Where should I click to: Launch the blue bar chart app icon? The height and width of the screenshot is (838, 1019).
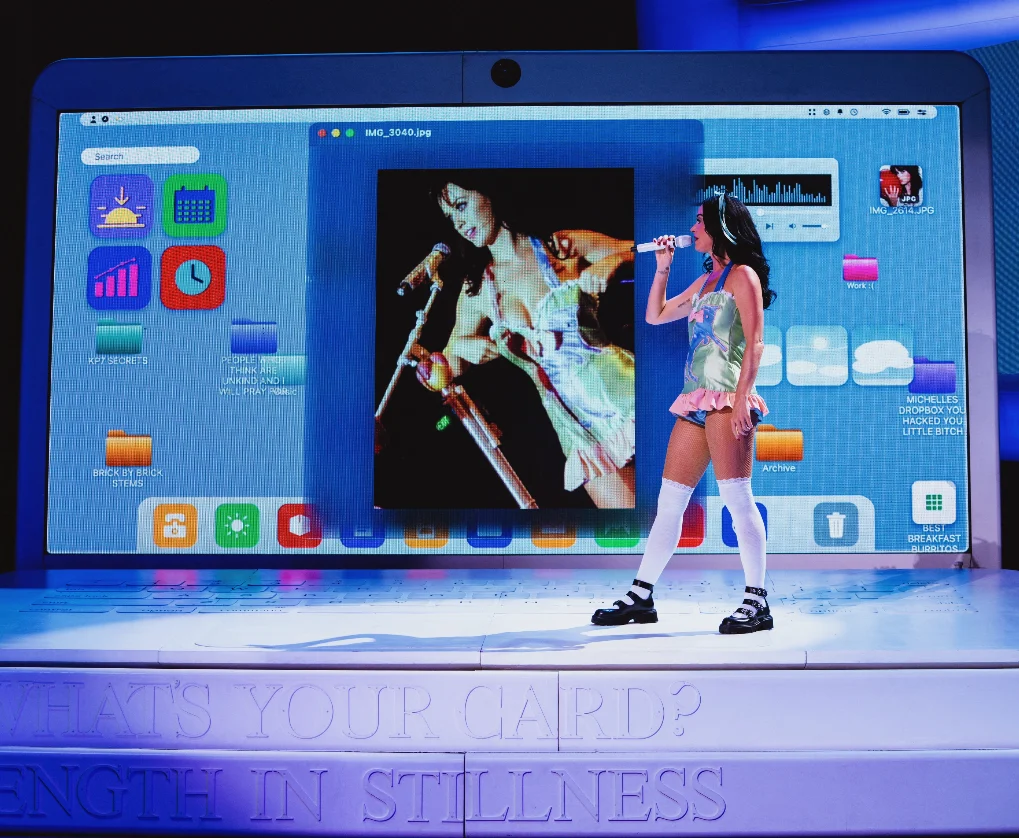point(120,278)
